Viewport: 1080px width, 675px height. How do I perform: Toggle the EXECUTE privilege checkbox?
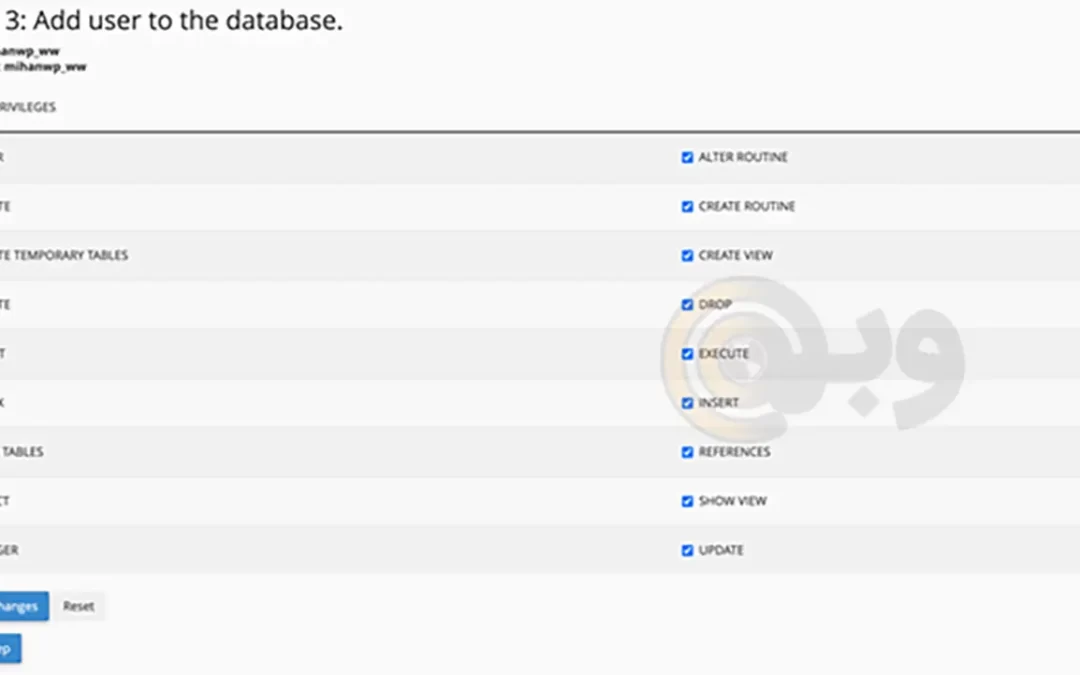tap(687, 354)
